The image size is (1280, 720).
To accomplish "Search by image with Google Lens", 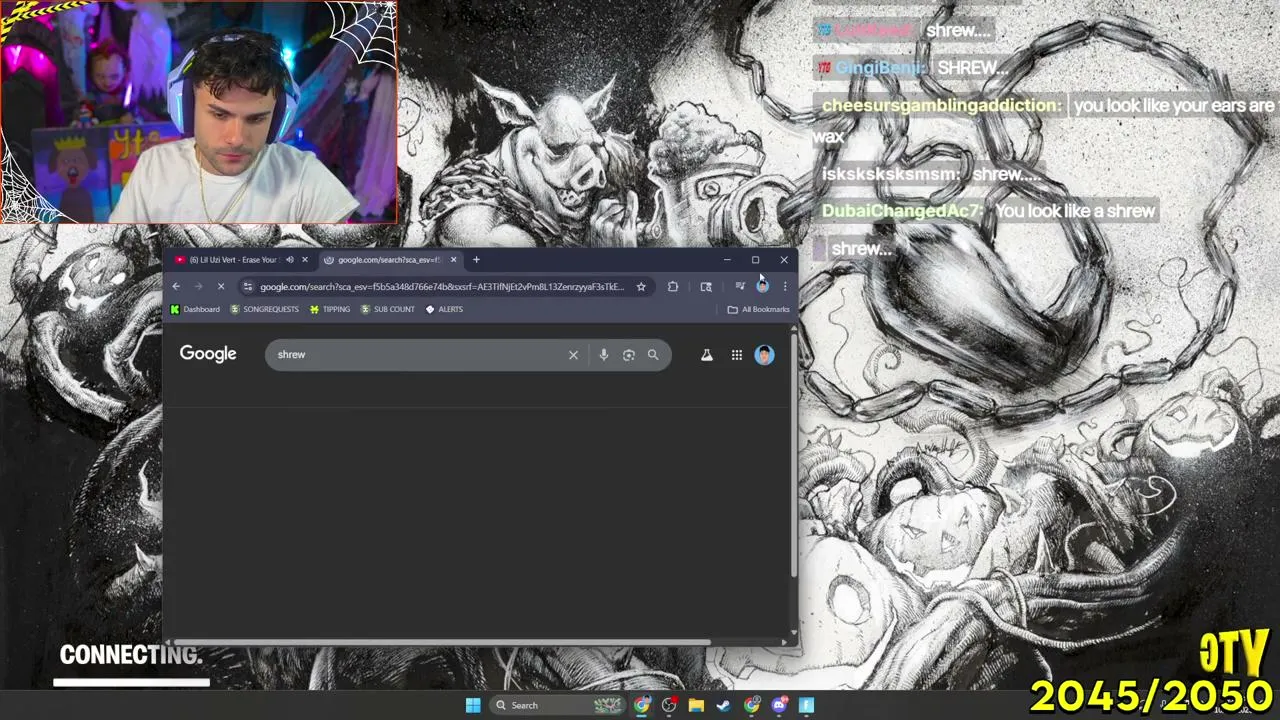I will pos(628,355).
